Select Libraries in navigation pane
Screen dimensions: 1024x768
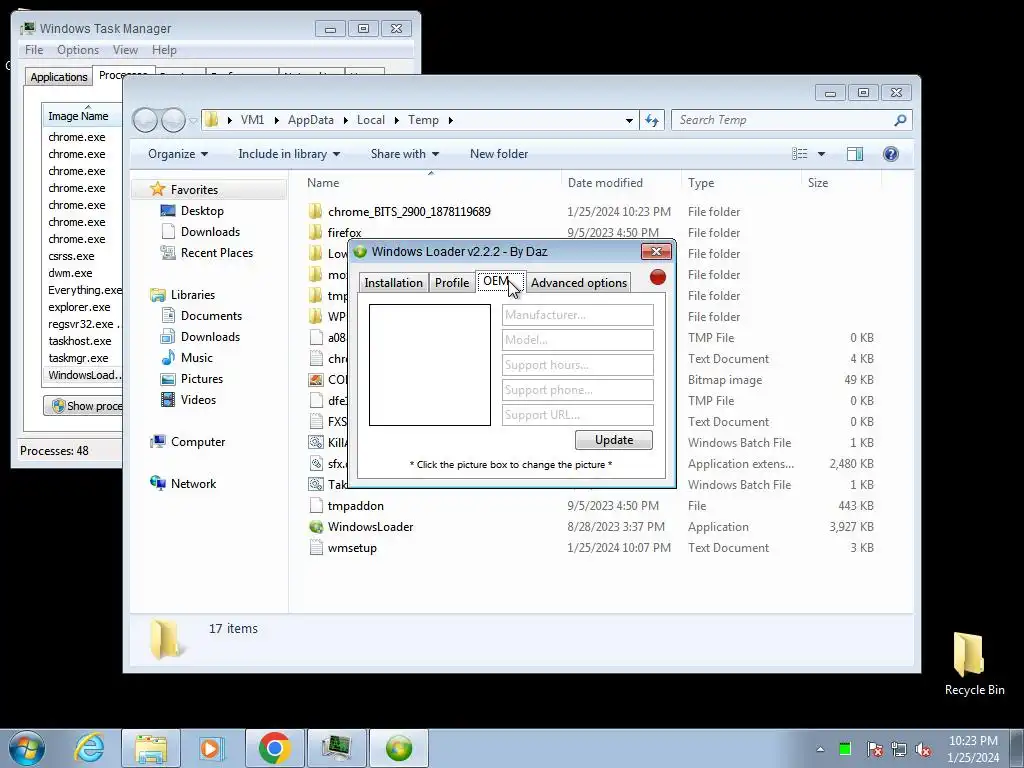tap(193, 295)
